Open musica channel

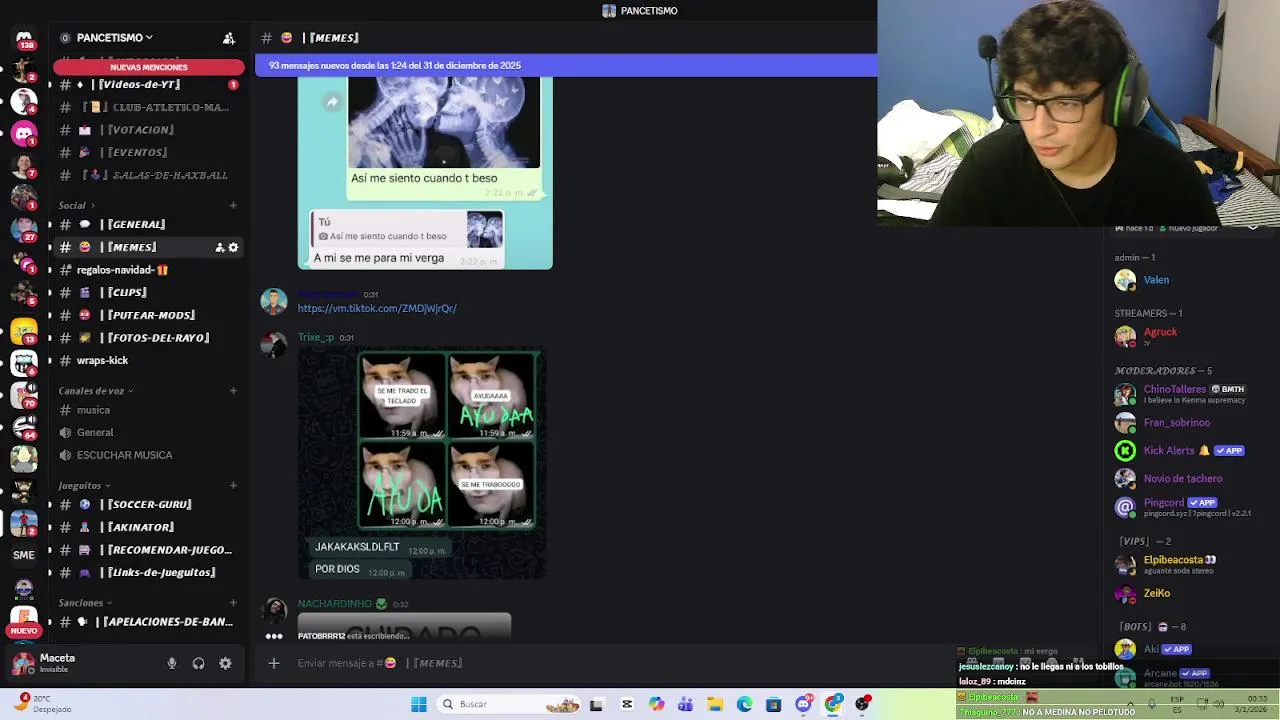click(x=149, y=410)
